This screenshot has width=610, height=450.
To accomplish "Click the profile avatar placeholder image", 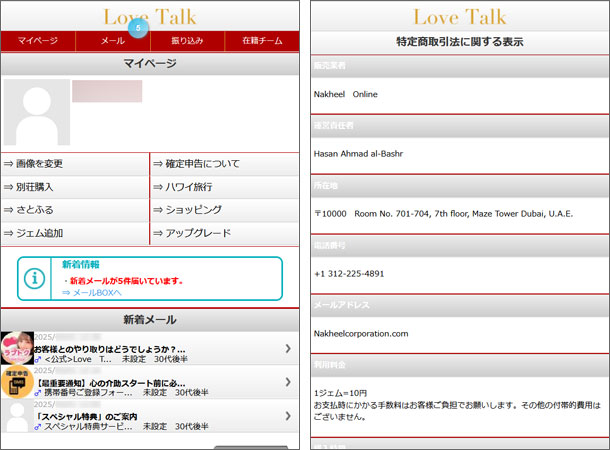I will tap(36, 113).
